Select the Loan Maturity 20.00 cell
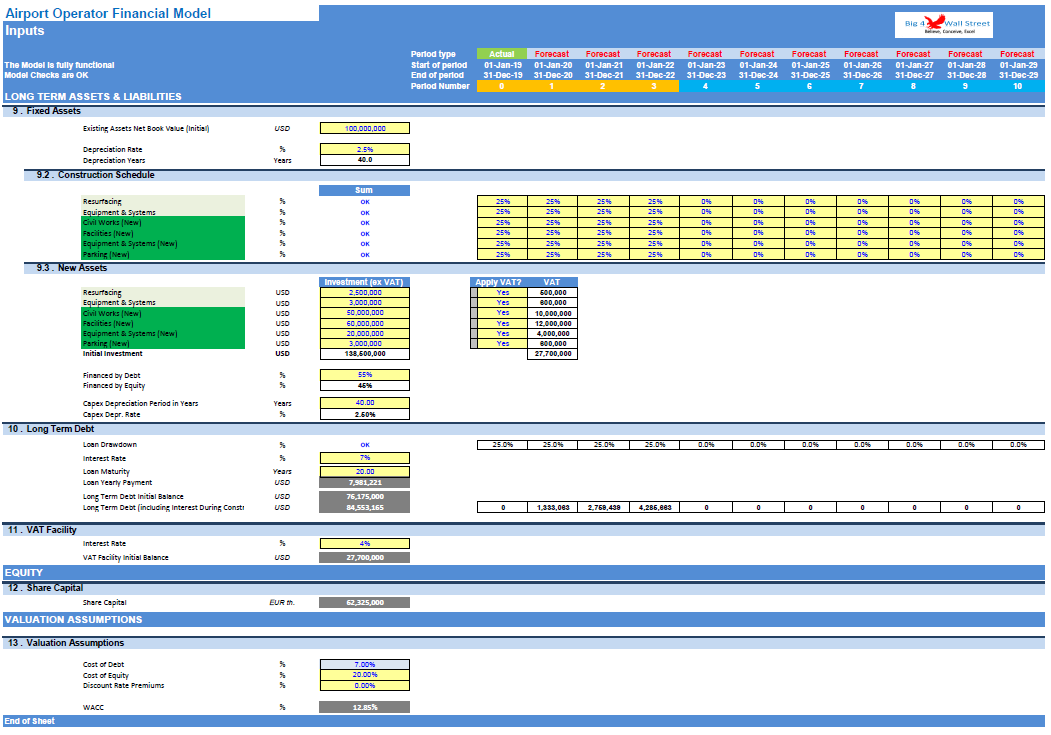 (x=365, y=472)
